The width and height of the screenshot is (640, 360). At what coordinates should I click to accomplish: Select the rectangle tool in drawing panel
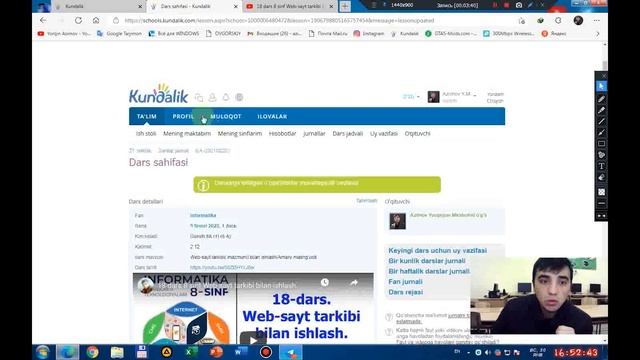tap(601, 144)
